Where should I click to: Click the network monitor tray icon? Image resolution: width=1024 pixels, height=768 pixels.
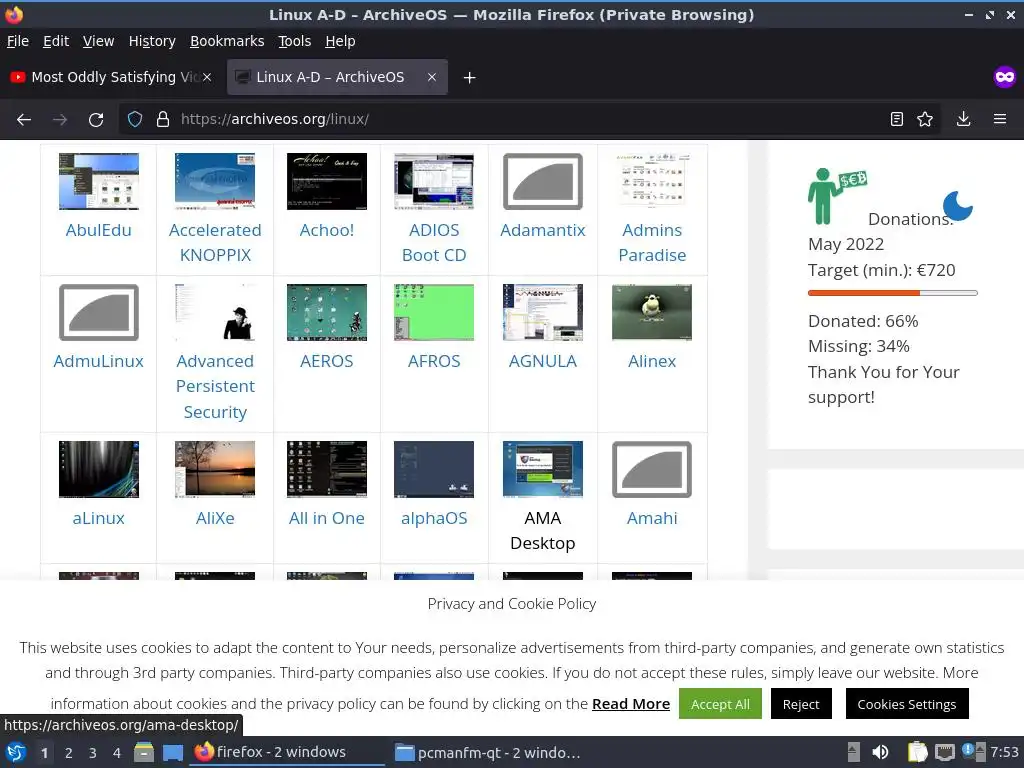944,752
